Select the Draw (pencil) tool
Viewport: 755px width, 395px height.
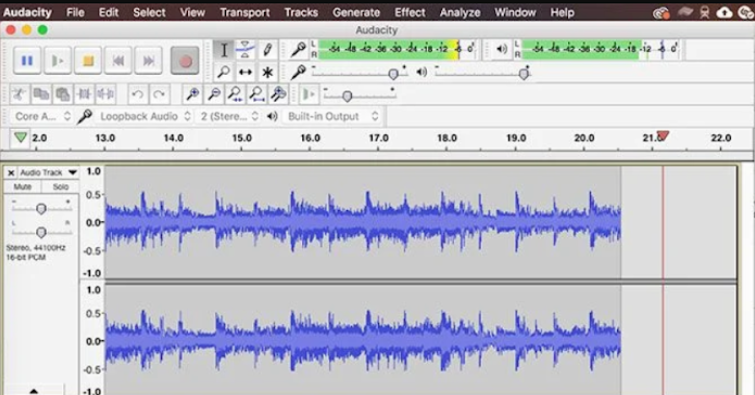point(267,50)
